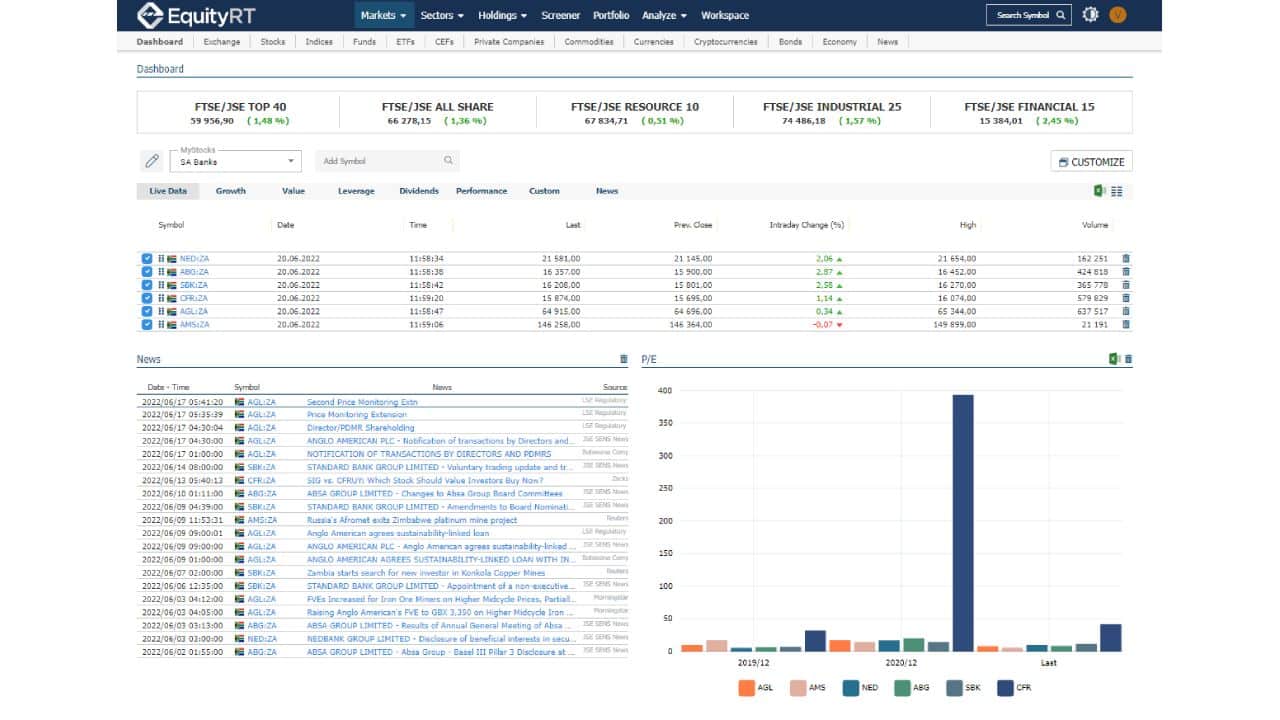Open the Director/PDMR Shareholding news link

tap(360, 428)
